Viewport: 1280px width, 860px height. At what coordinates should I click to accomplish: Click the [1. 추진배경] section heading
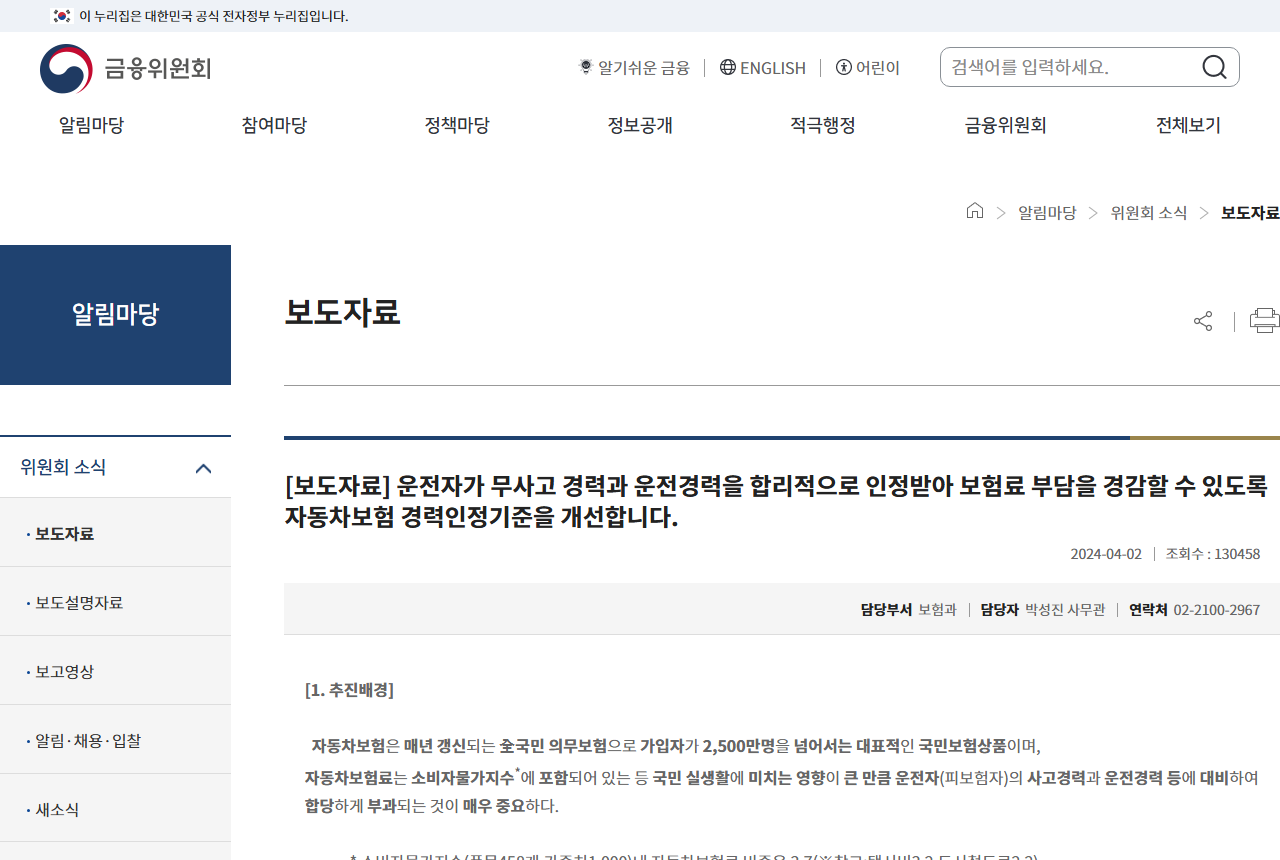pos(349,690)
